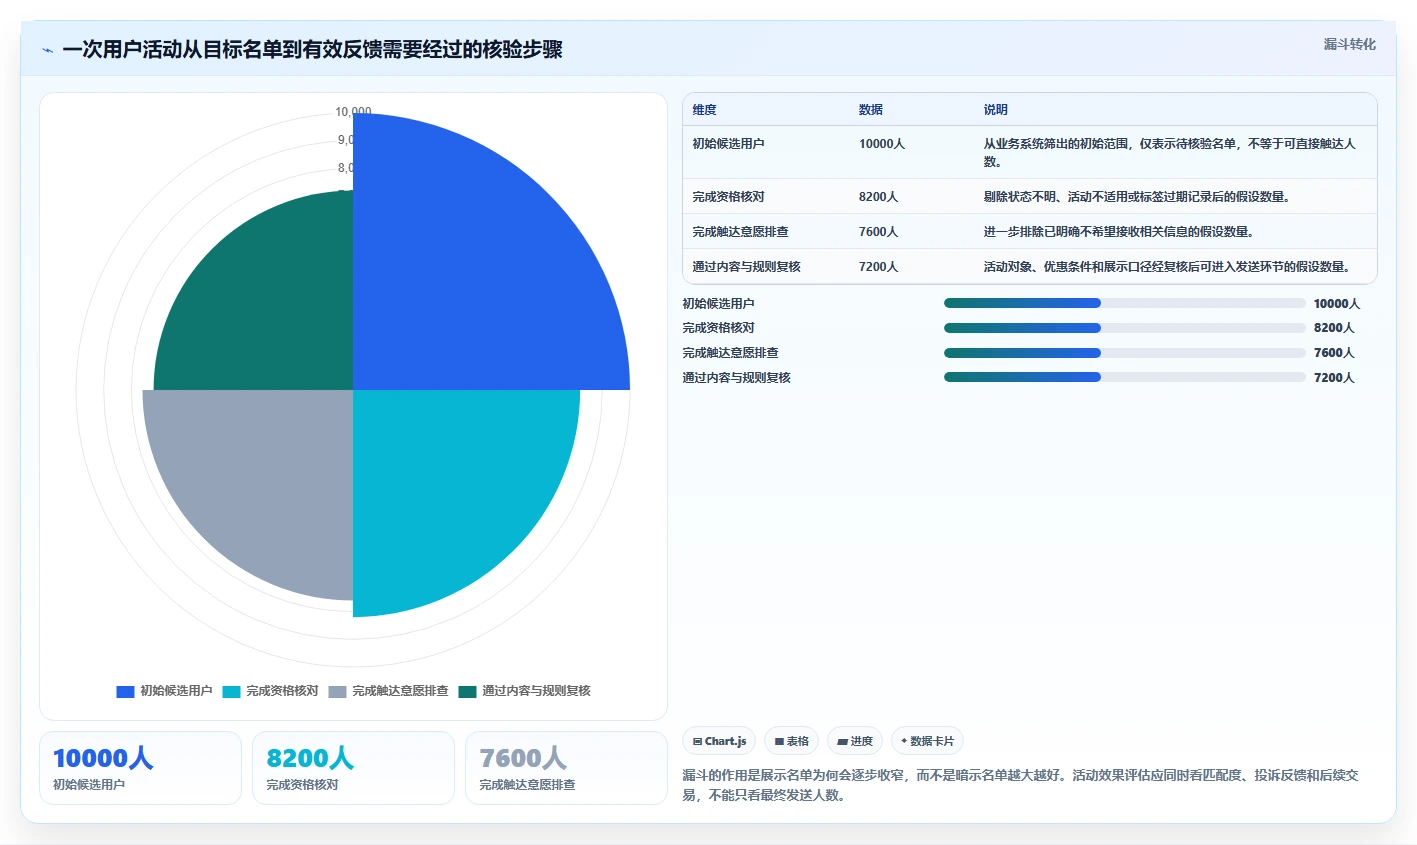Toggle 通过内容与规则复核 legend green swatch
This screenshot has width=1417, height=845.
point(467,691)
